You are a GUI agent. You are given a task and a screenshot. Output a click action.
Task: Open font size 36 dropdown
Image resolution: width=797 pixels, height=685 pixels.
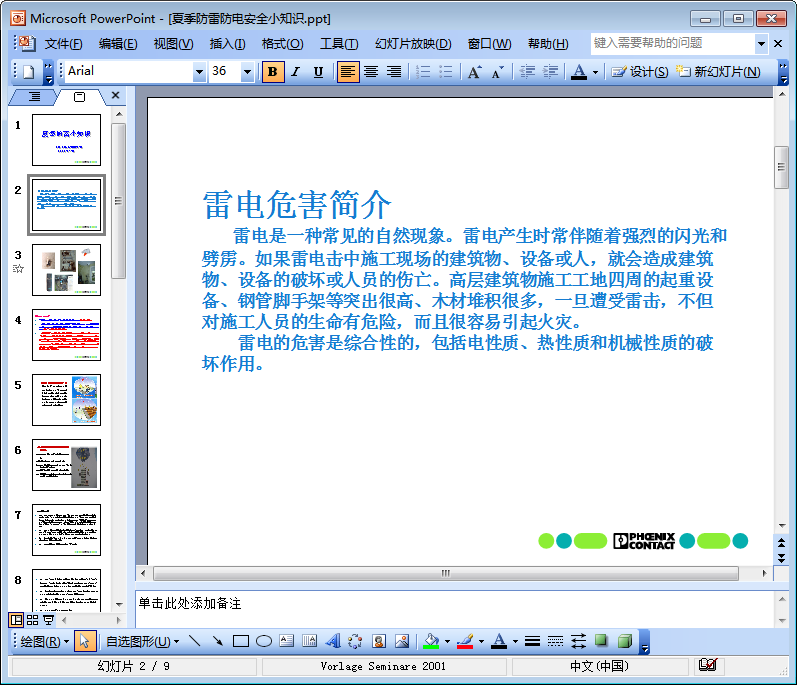[x=247, y=72]
